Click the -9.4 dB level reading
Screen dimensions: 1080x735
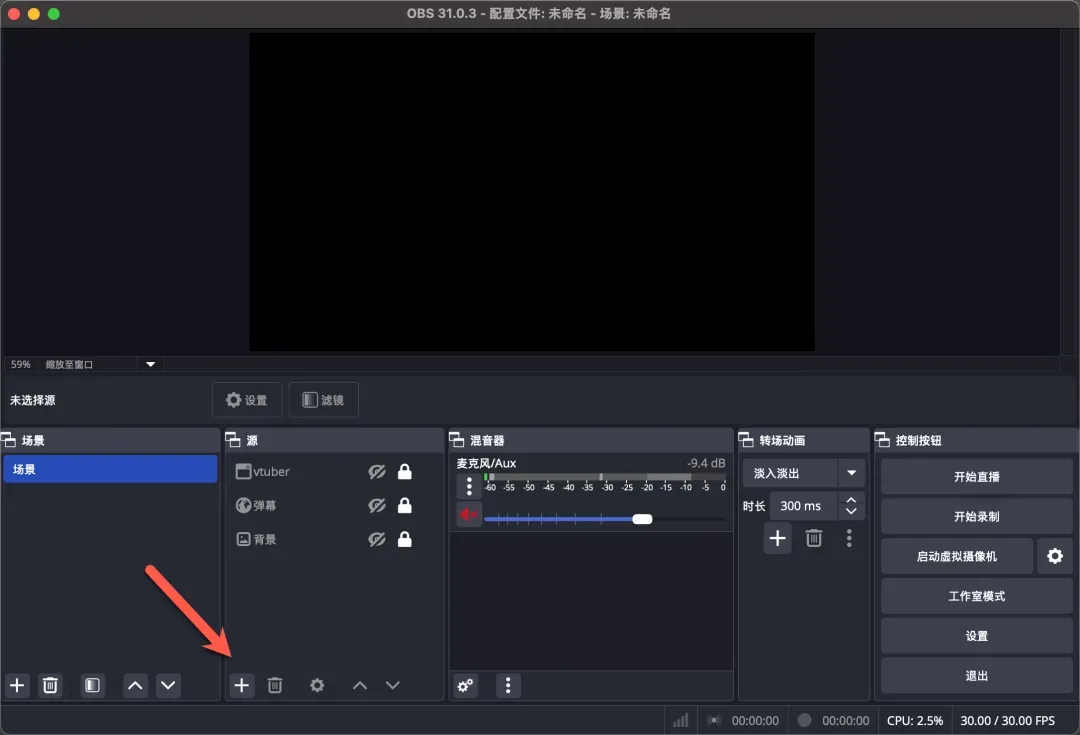706,463
